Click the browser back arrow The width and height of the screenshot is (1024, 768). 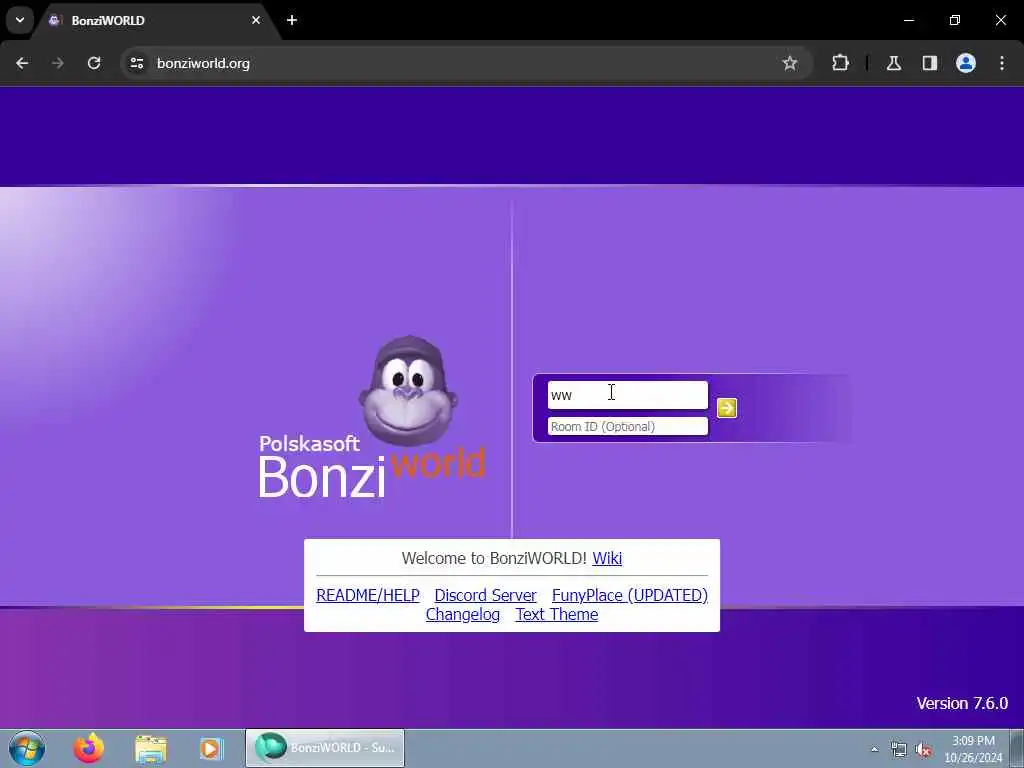click(x=22, y=63)
